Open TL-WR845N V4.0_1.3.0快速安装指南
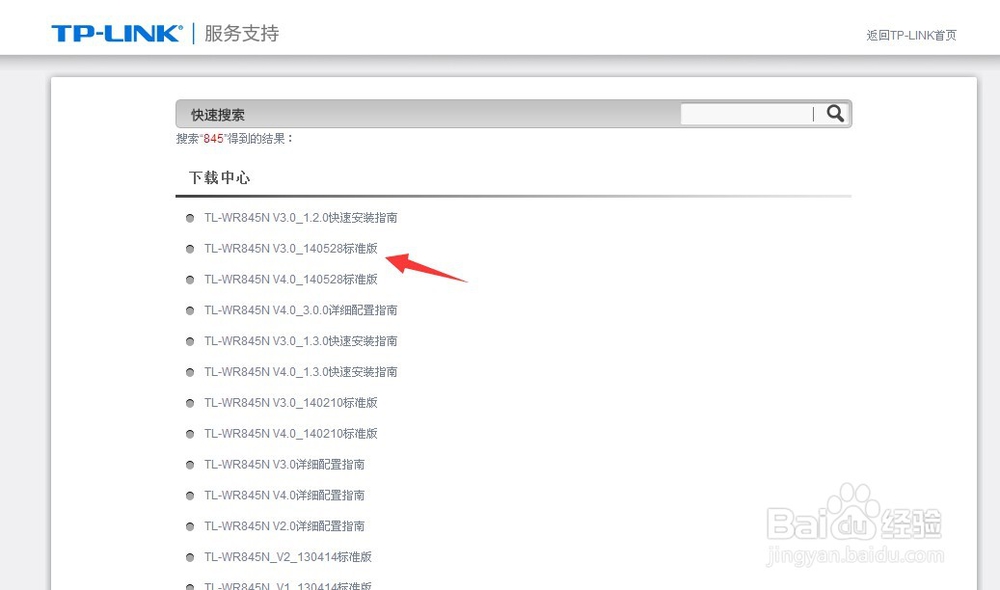The height and width of the screenshot is (590, 1000). pos(300,372)
